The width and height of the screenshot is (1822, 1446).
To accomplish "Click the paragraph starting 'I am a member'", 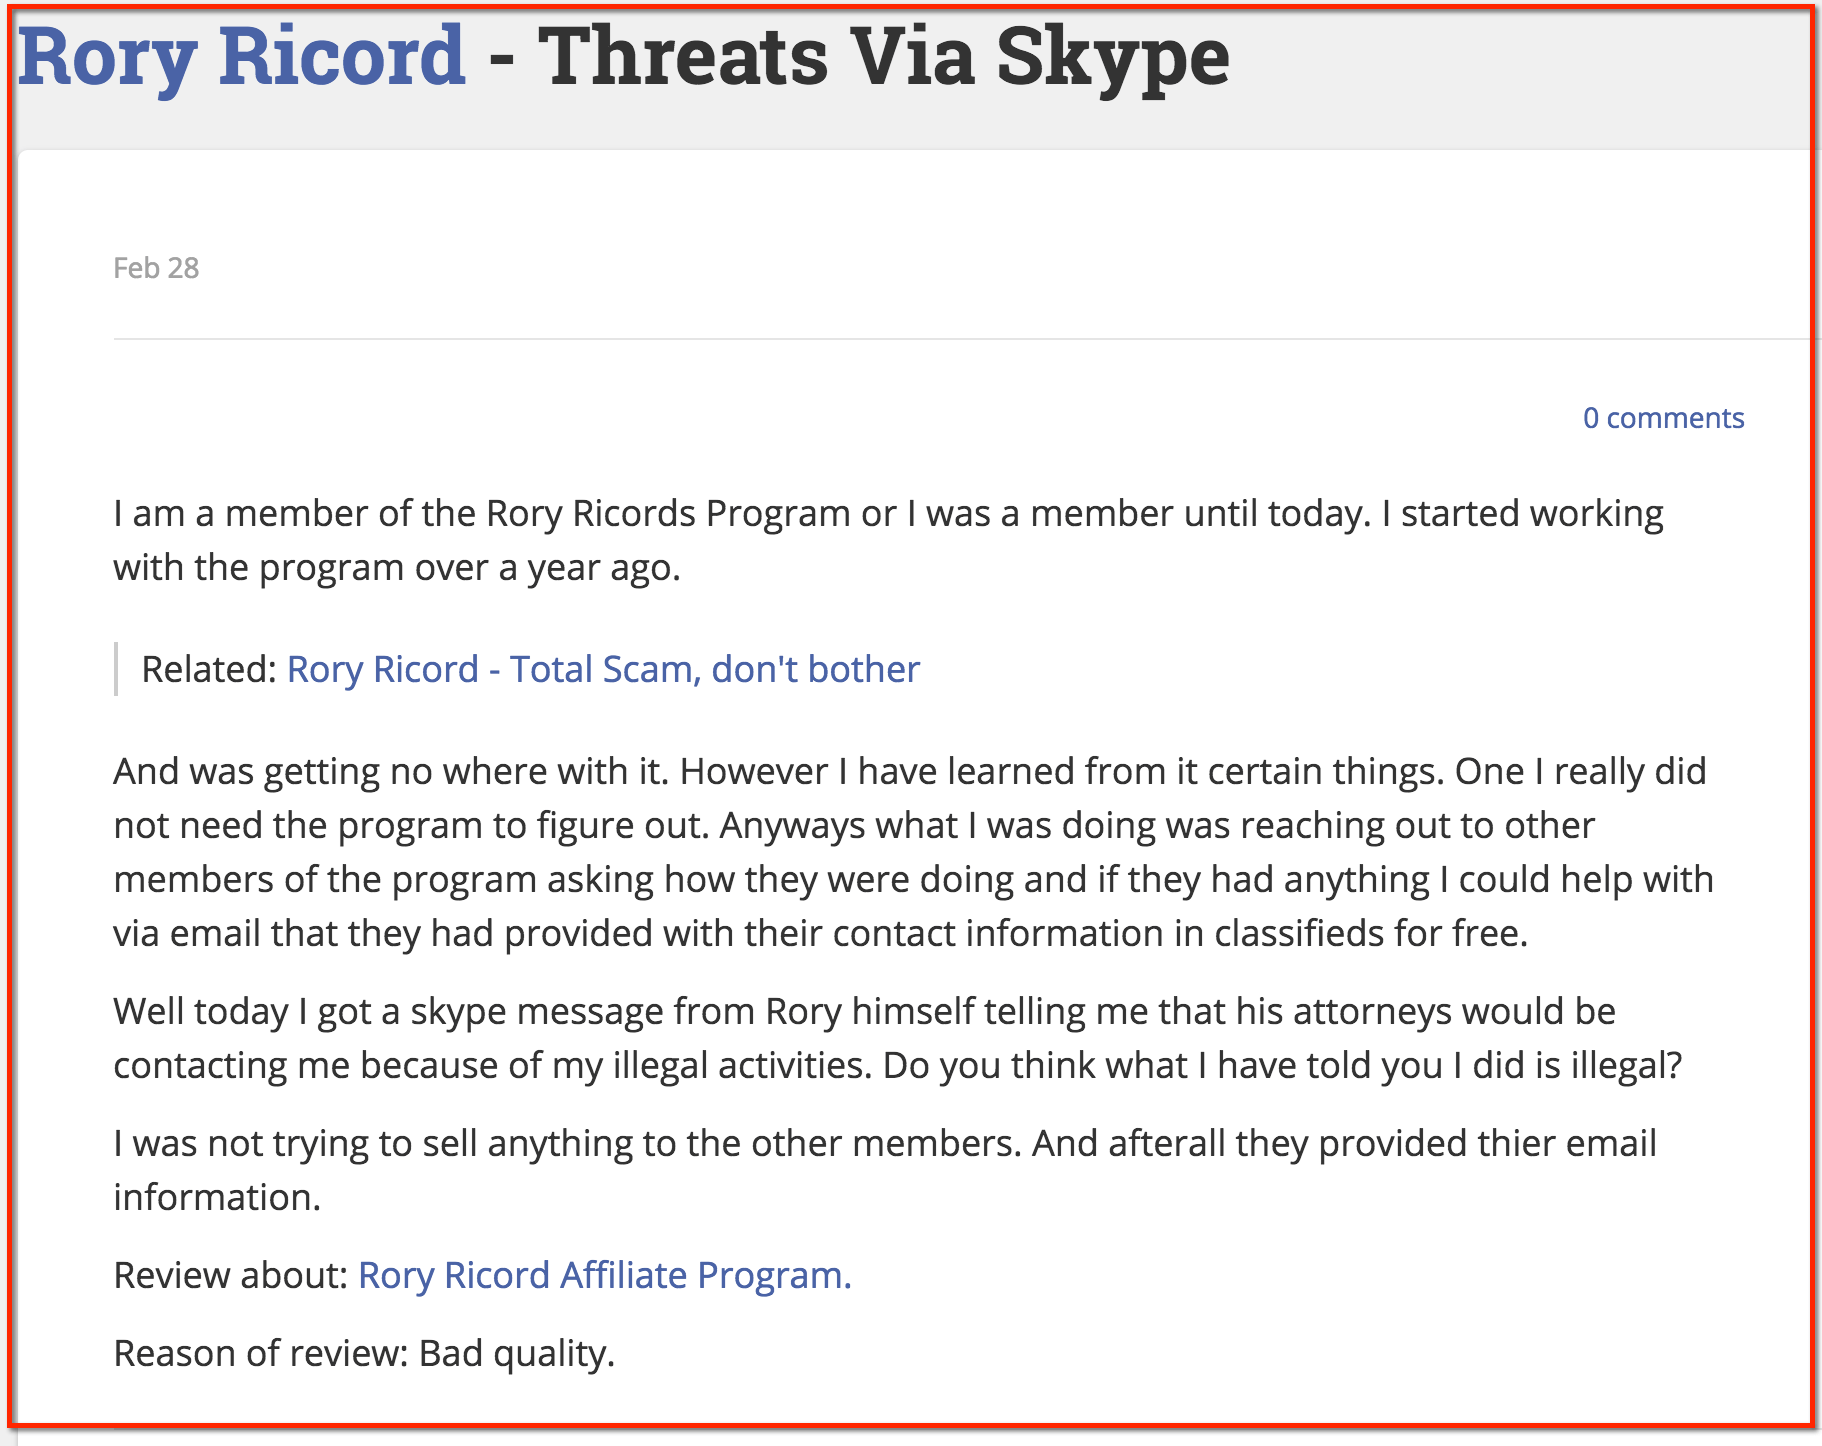I will click(888, 540).
